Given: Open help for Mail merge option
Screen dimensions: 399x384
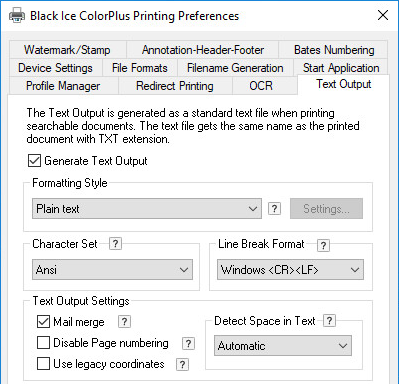Looking at the screenshot, I should pos(124,322).
